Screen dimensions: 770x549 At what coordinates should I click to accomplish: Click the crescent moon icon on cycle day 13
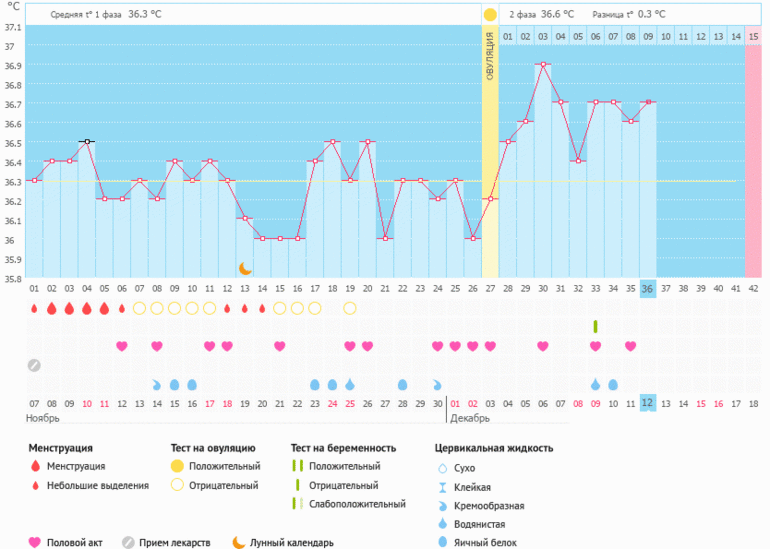click(x=245, y=268)
